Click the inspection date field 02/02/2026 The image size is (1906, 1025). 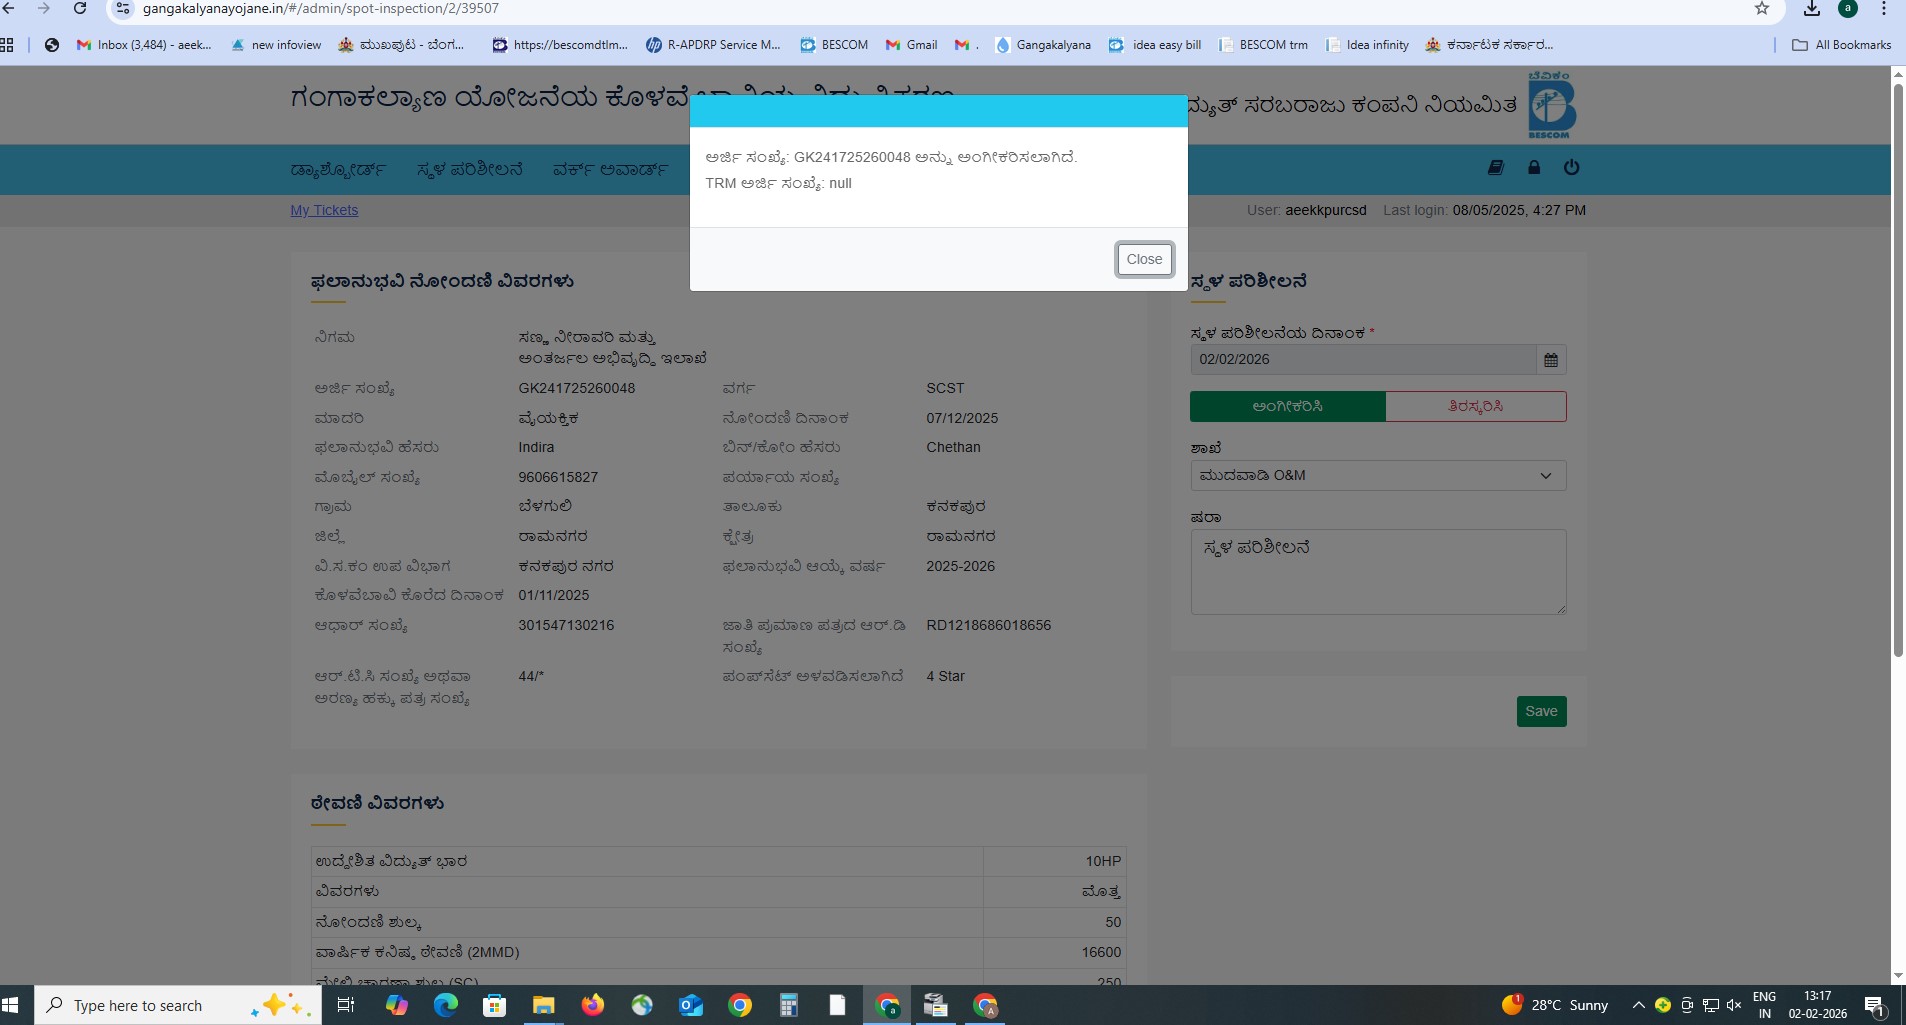1363,359
